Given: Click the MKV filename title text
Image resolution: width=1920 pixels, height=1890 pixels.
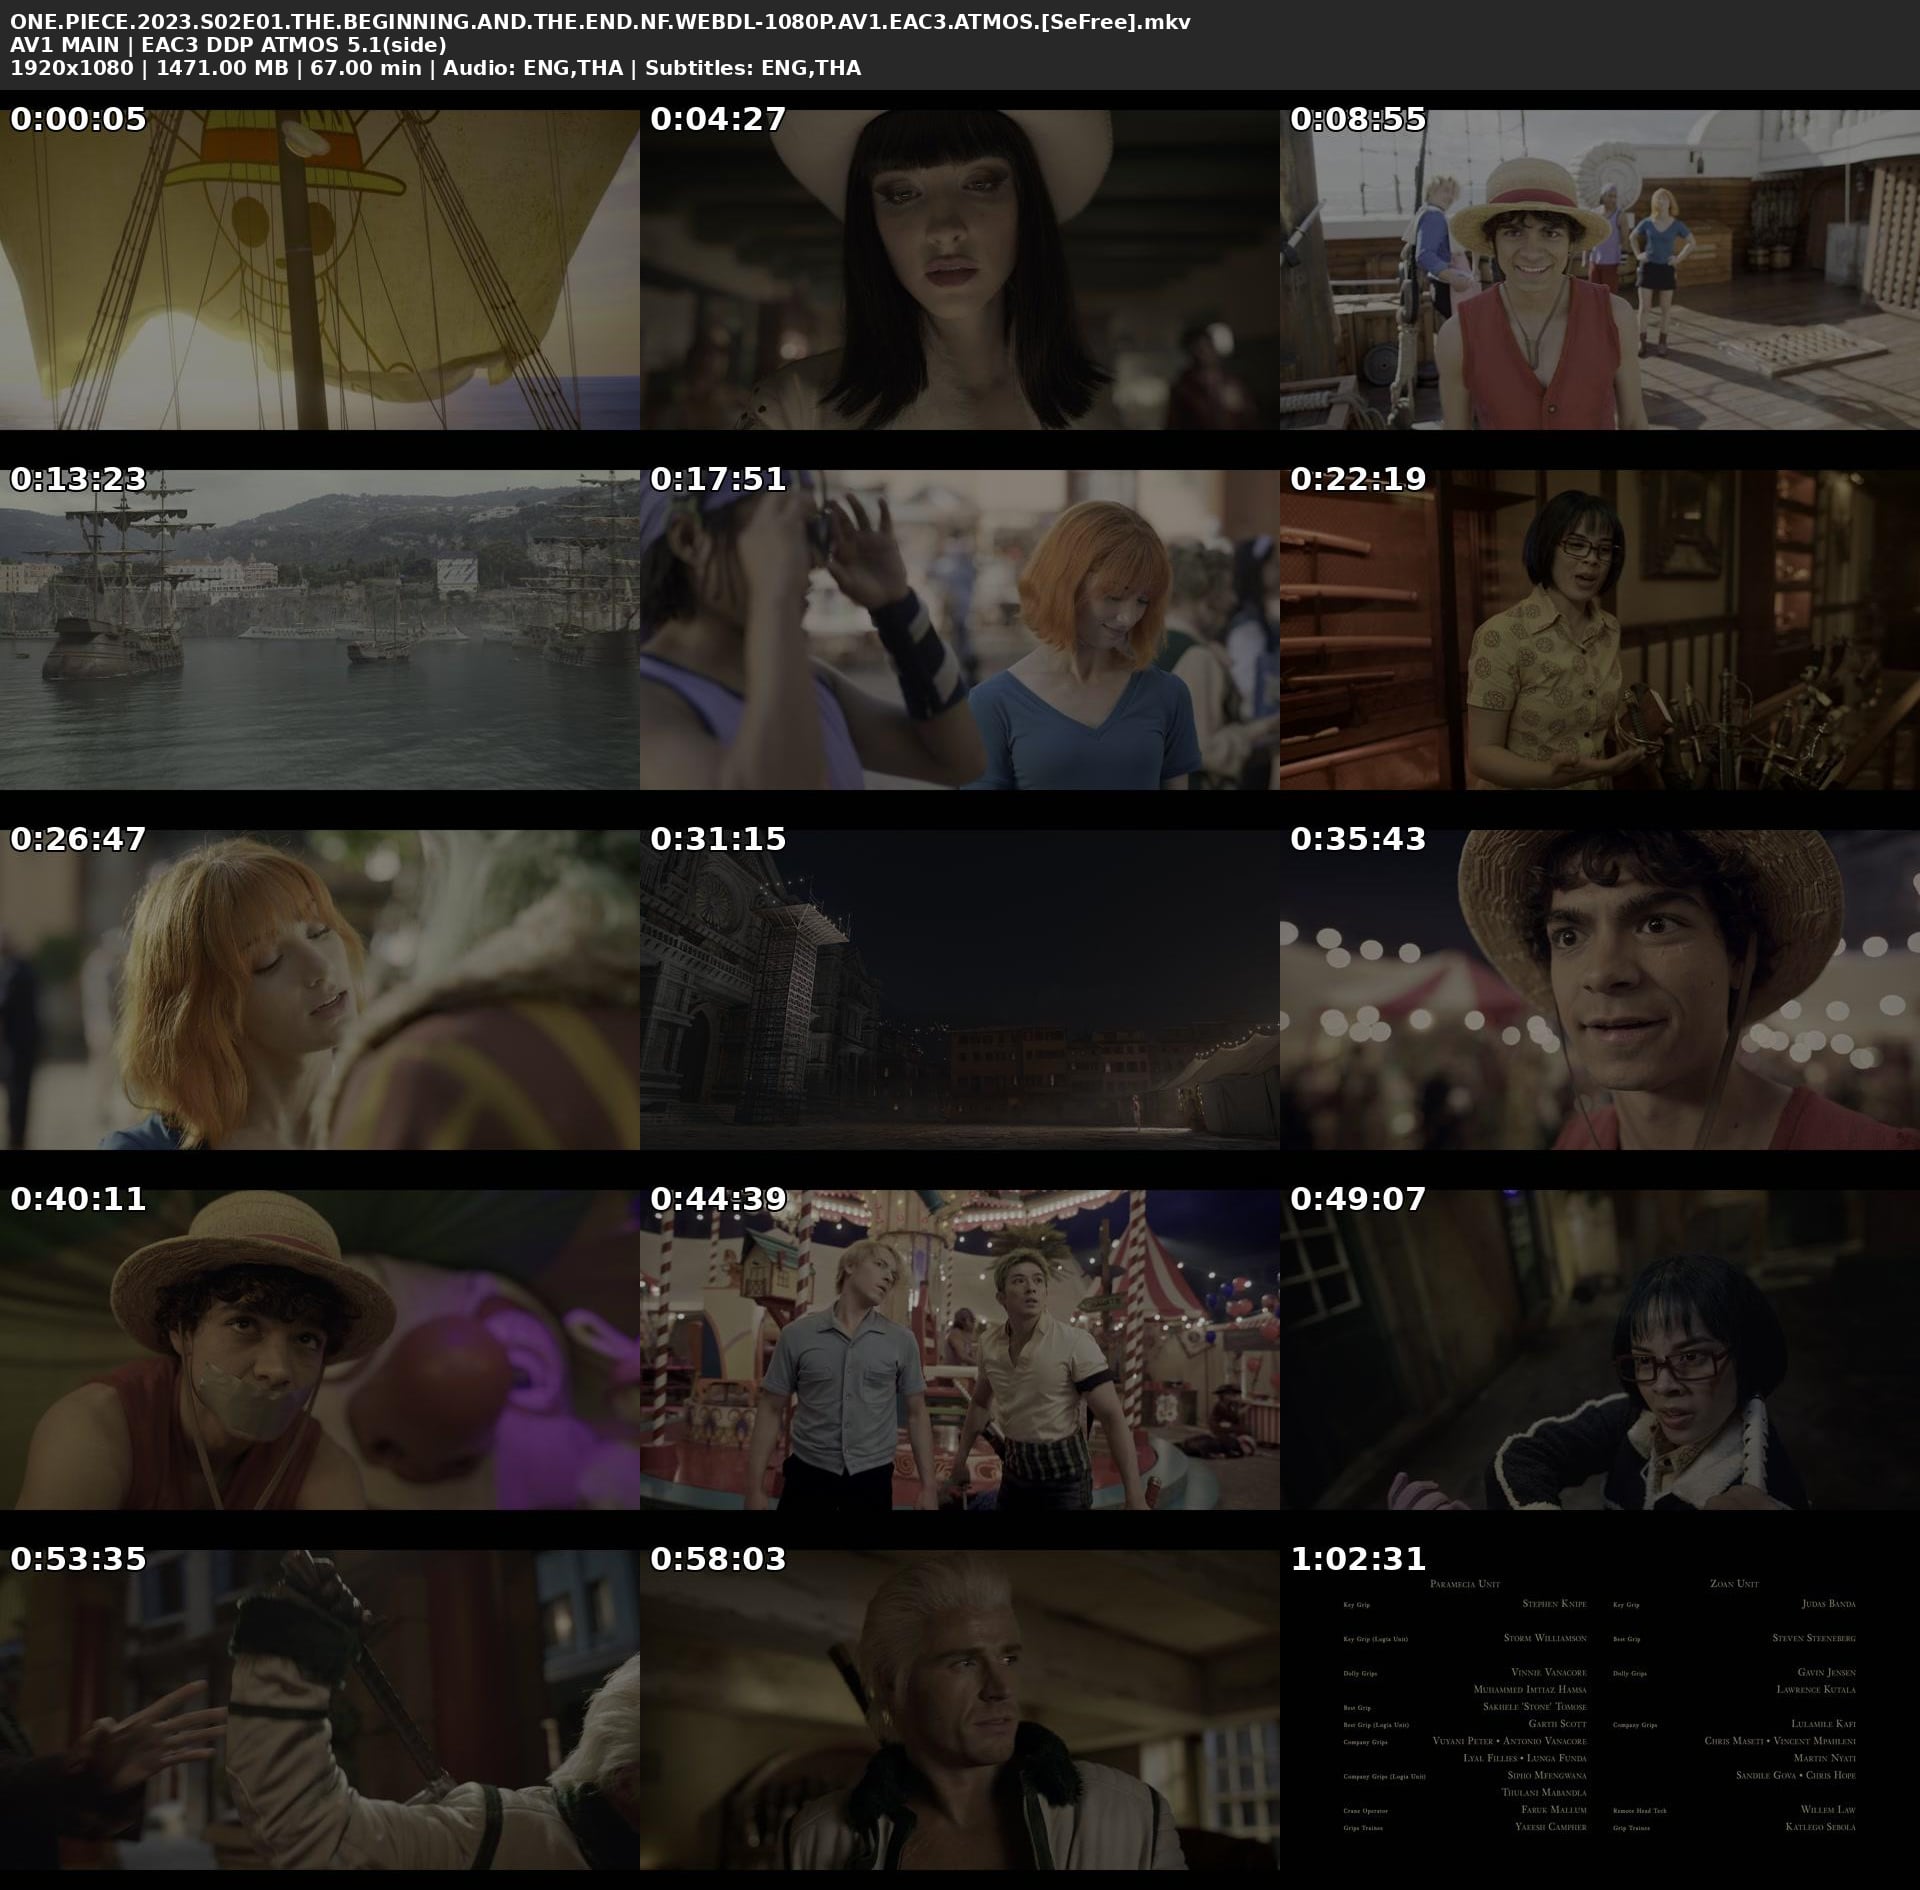Looking at the screenshot, I should (600, 22).
